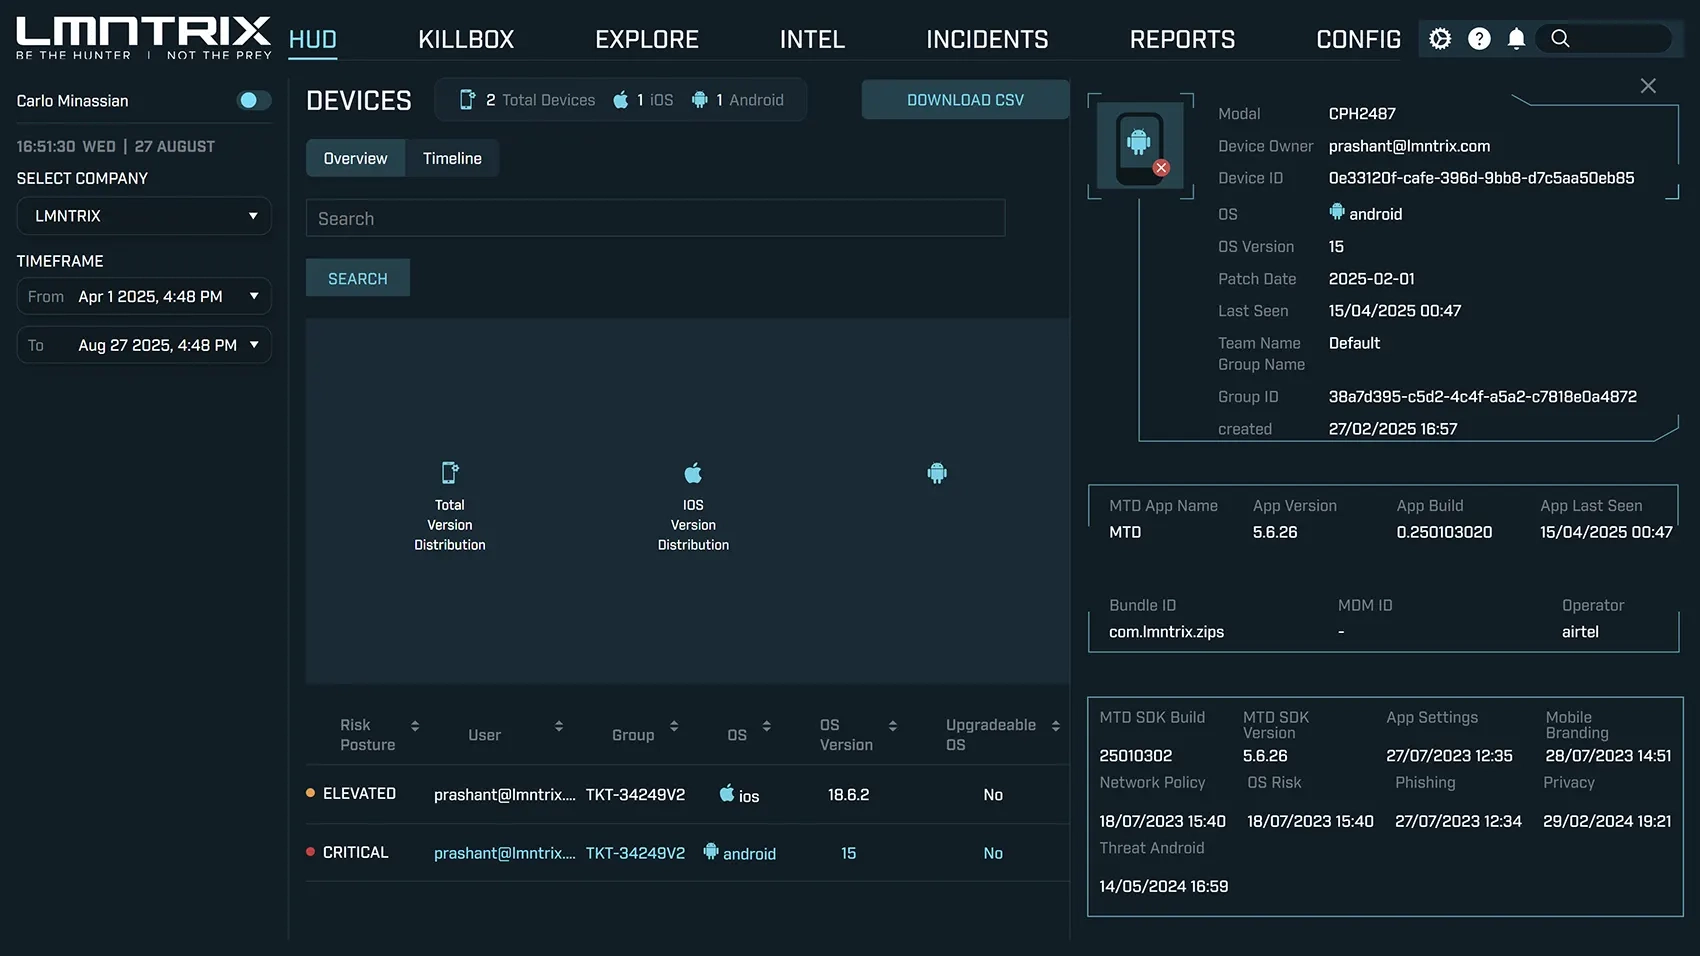Open the INCIDENTS menu
This screenshot has width=1700, height=956.
point(987,40)
